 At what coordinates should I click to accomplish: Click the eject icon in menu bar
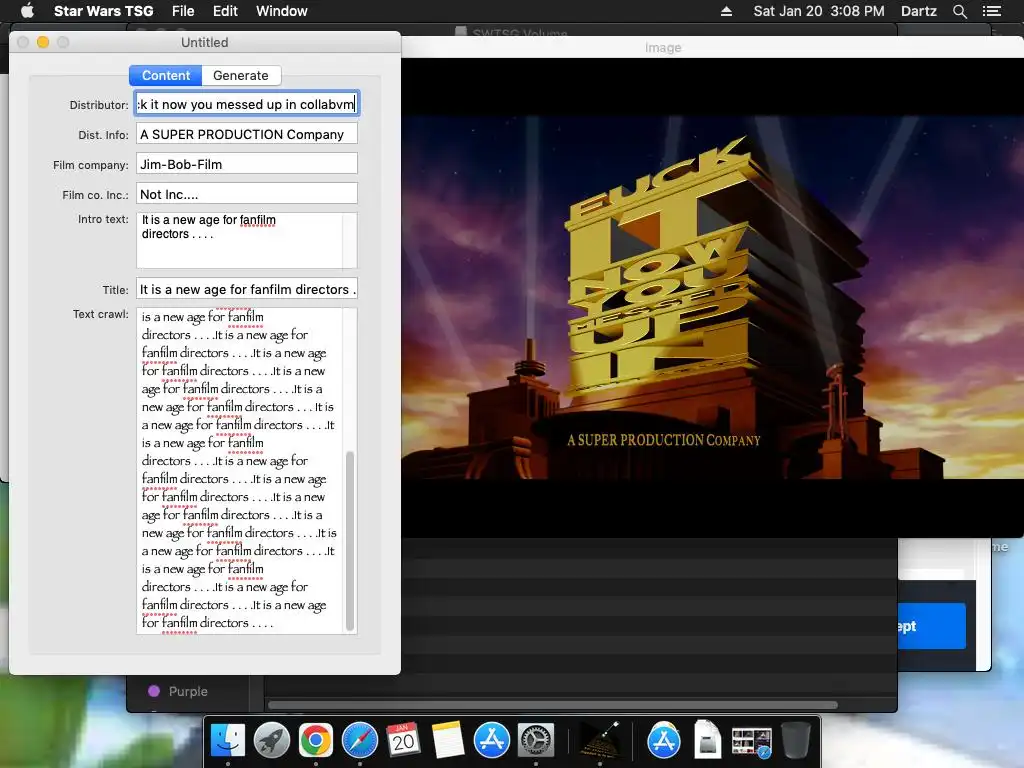pos(726,11)
